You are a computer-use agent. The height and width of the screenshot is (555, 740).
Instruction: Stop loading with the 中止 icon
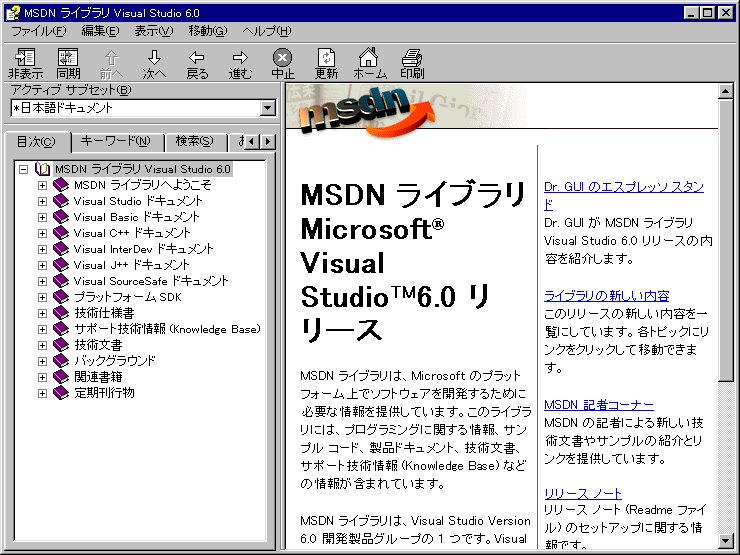pos(282,58)
